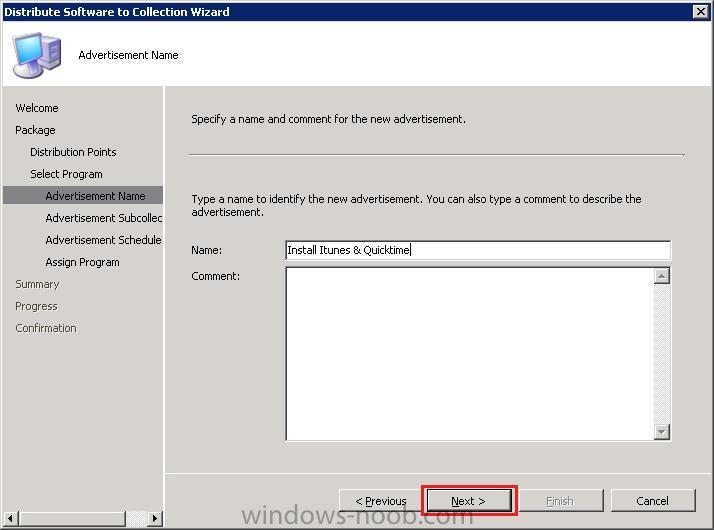Go to the Advertisement Schedule step
The width and height of the screenshot is (714, 530).
pyautogui.click(x=103, y=240)
